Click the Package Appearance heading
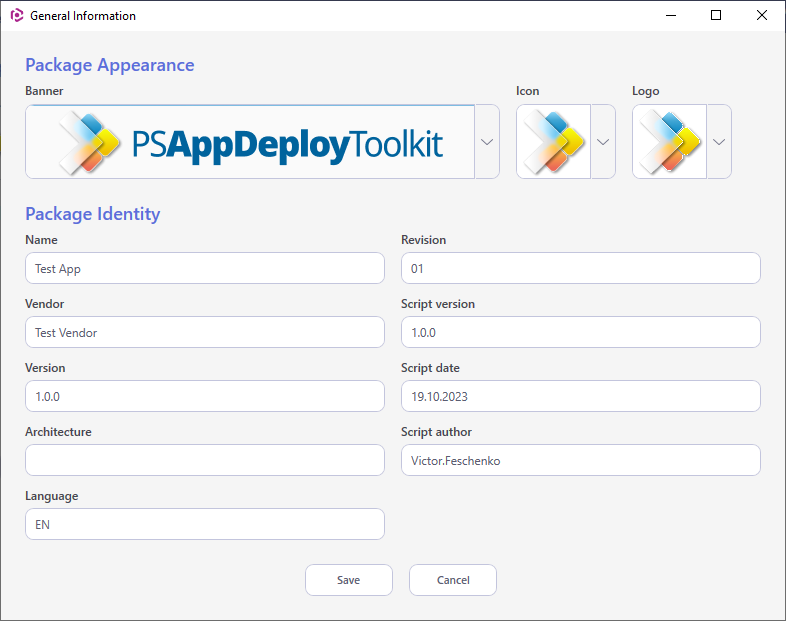The width and height of the screenshot is (786, 621). point(110,65)
